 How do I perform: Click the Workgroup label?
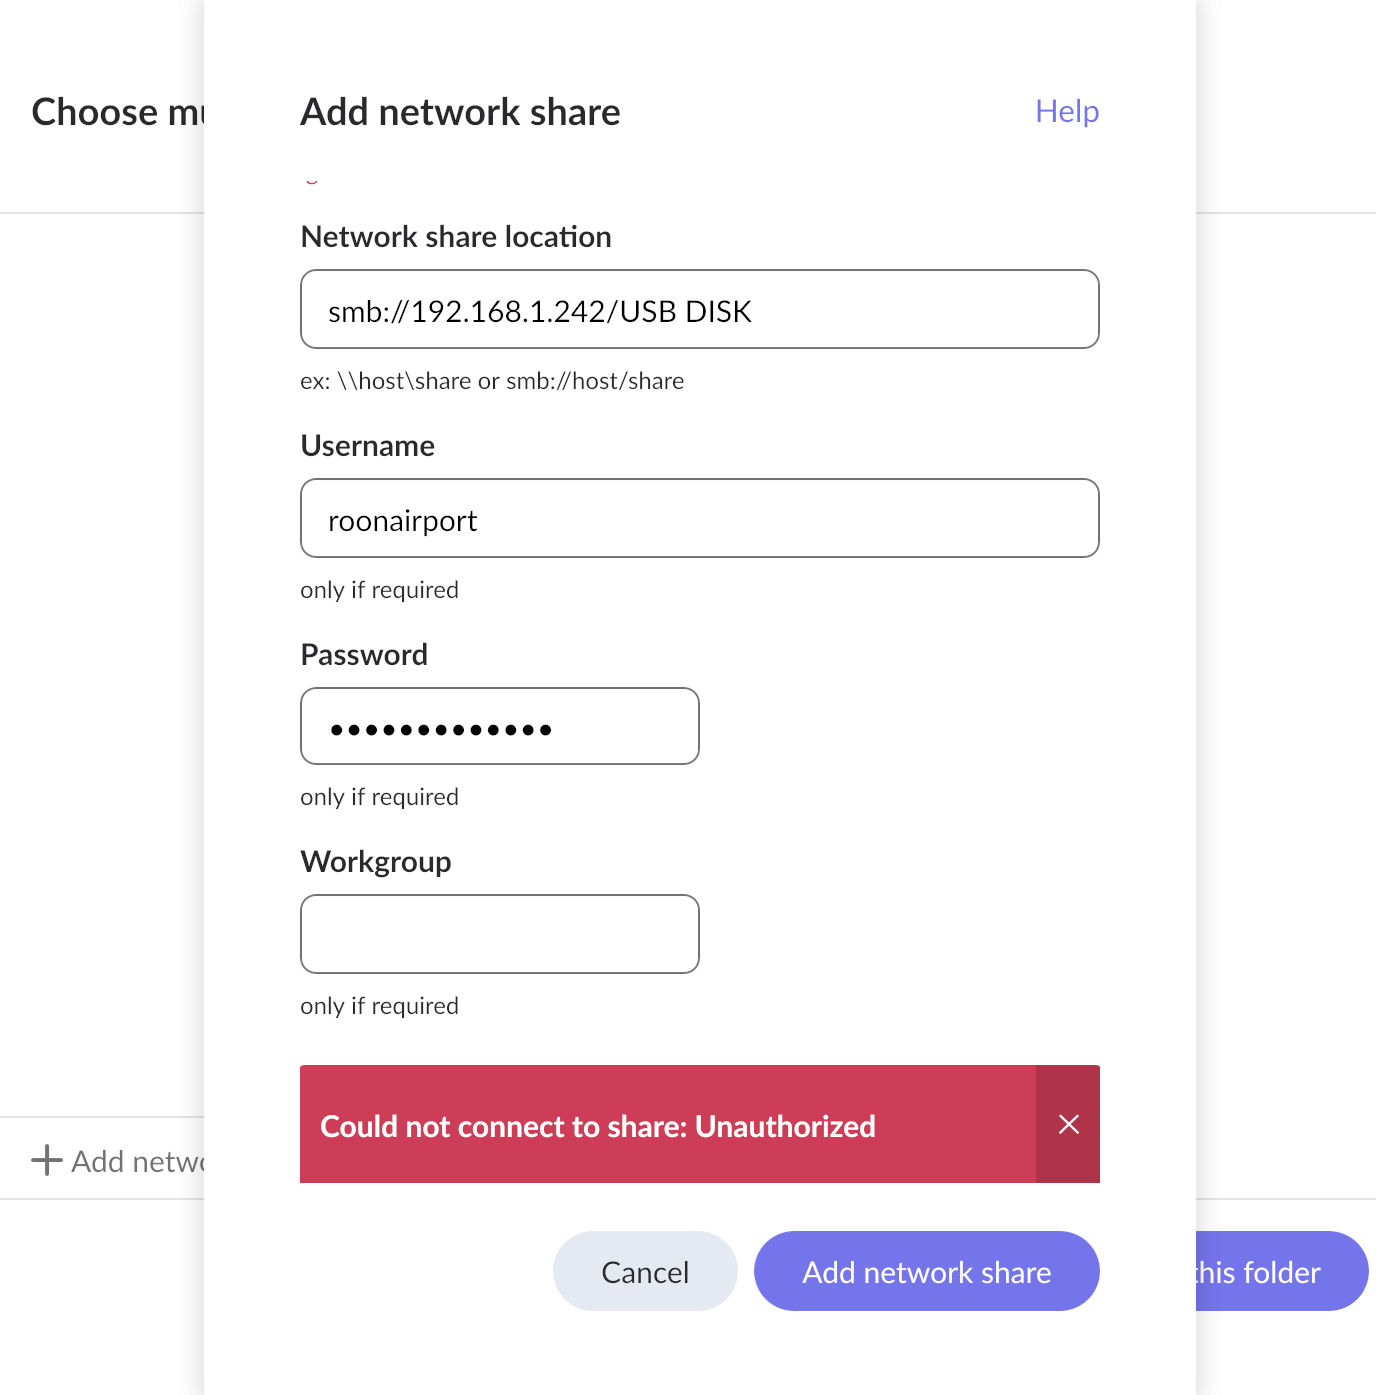[x=376, y=862]
